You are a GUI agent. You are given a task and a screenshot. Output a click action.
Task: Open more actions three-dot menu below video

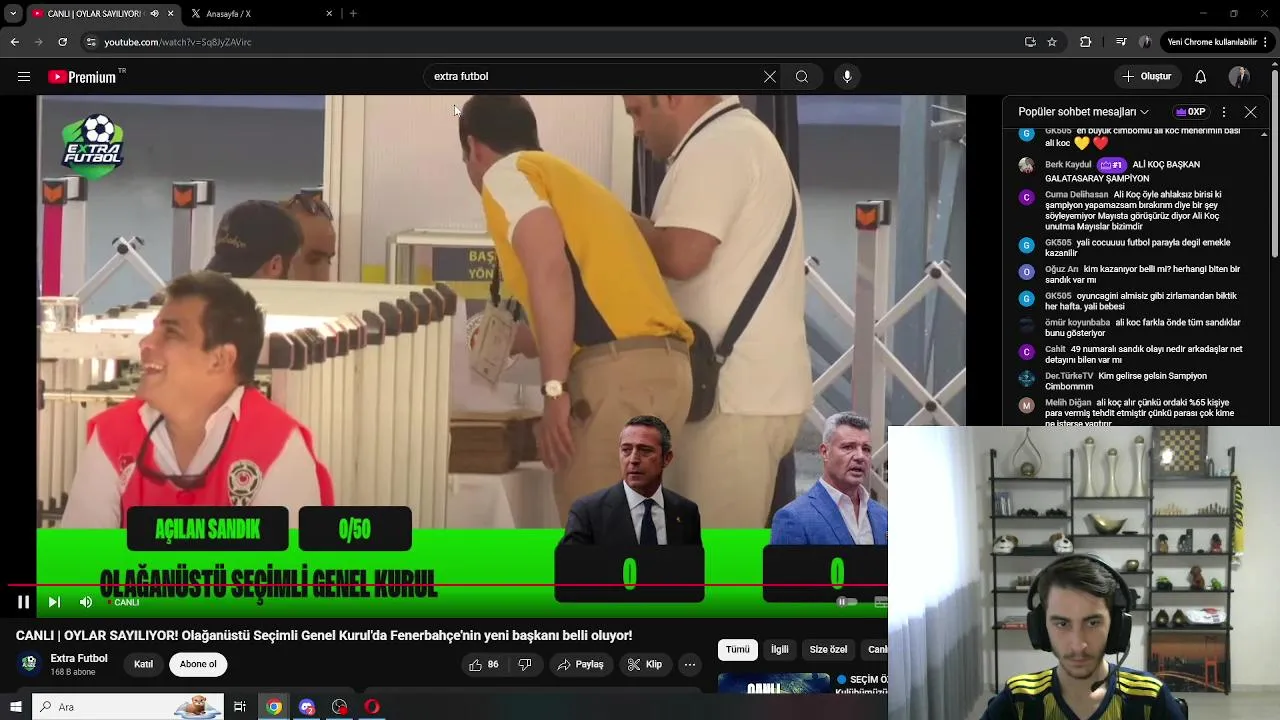(690, 664)
